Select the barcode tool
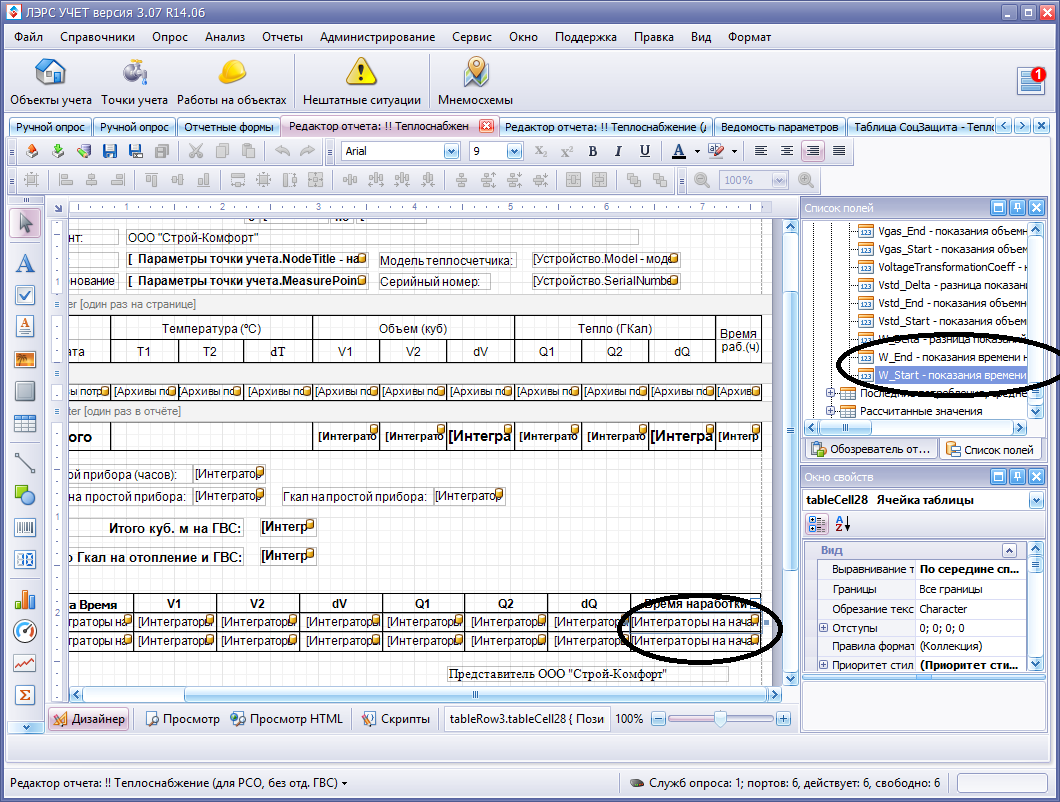This screenshot has height=802, width=1060. (x=25, y=527)
